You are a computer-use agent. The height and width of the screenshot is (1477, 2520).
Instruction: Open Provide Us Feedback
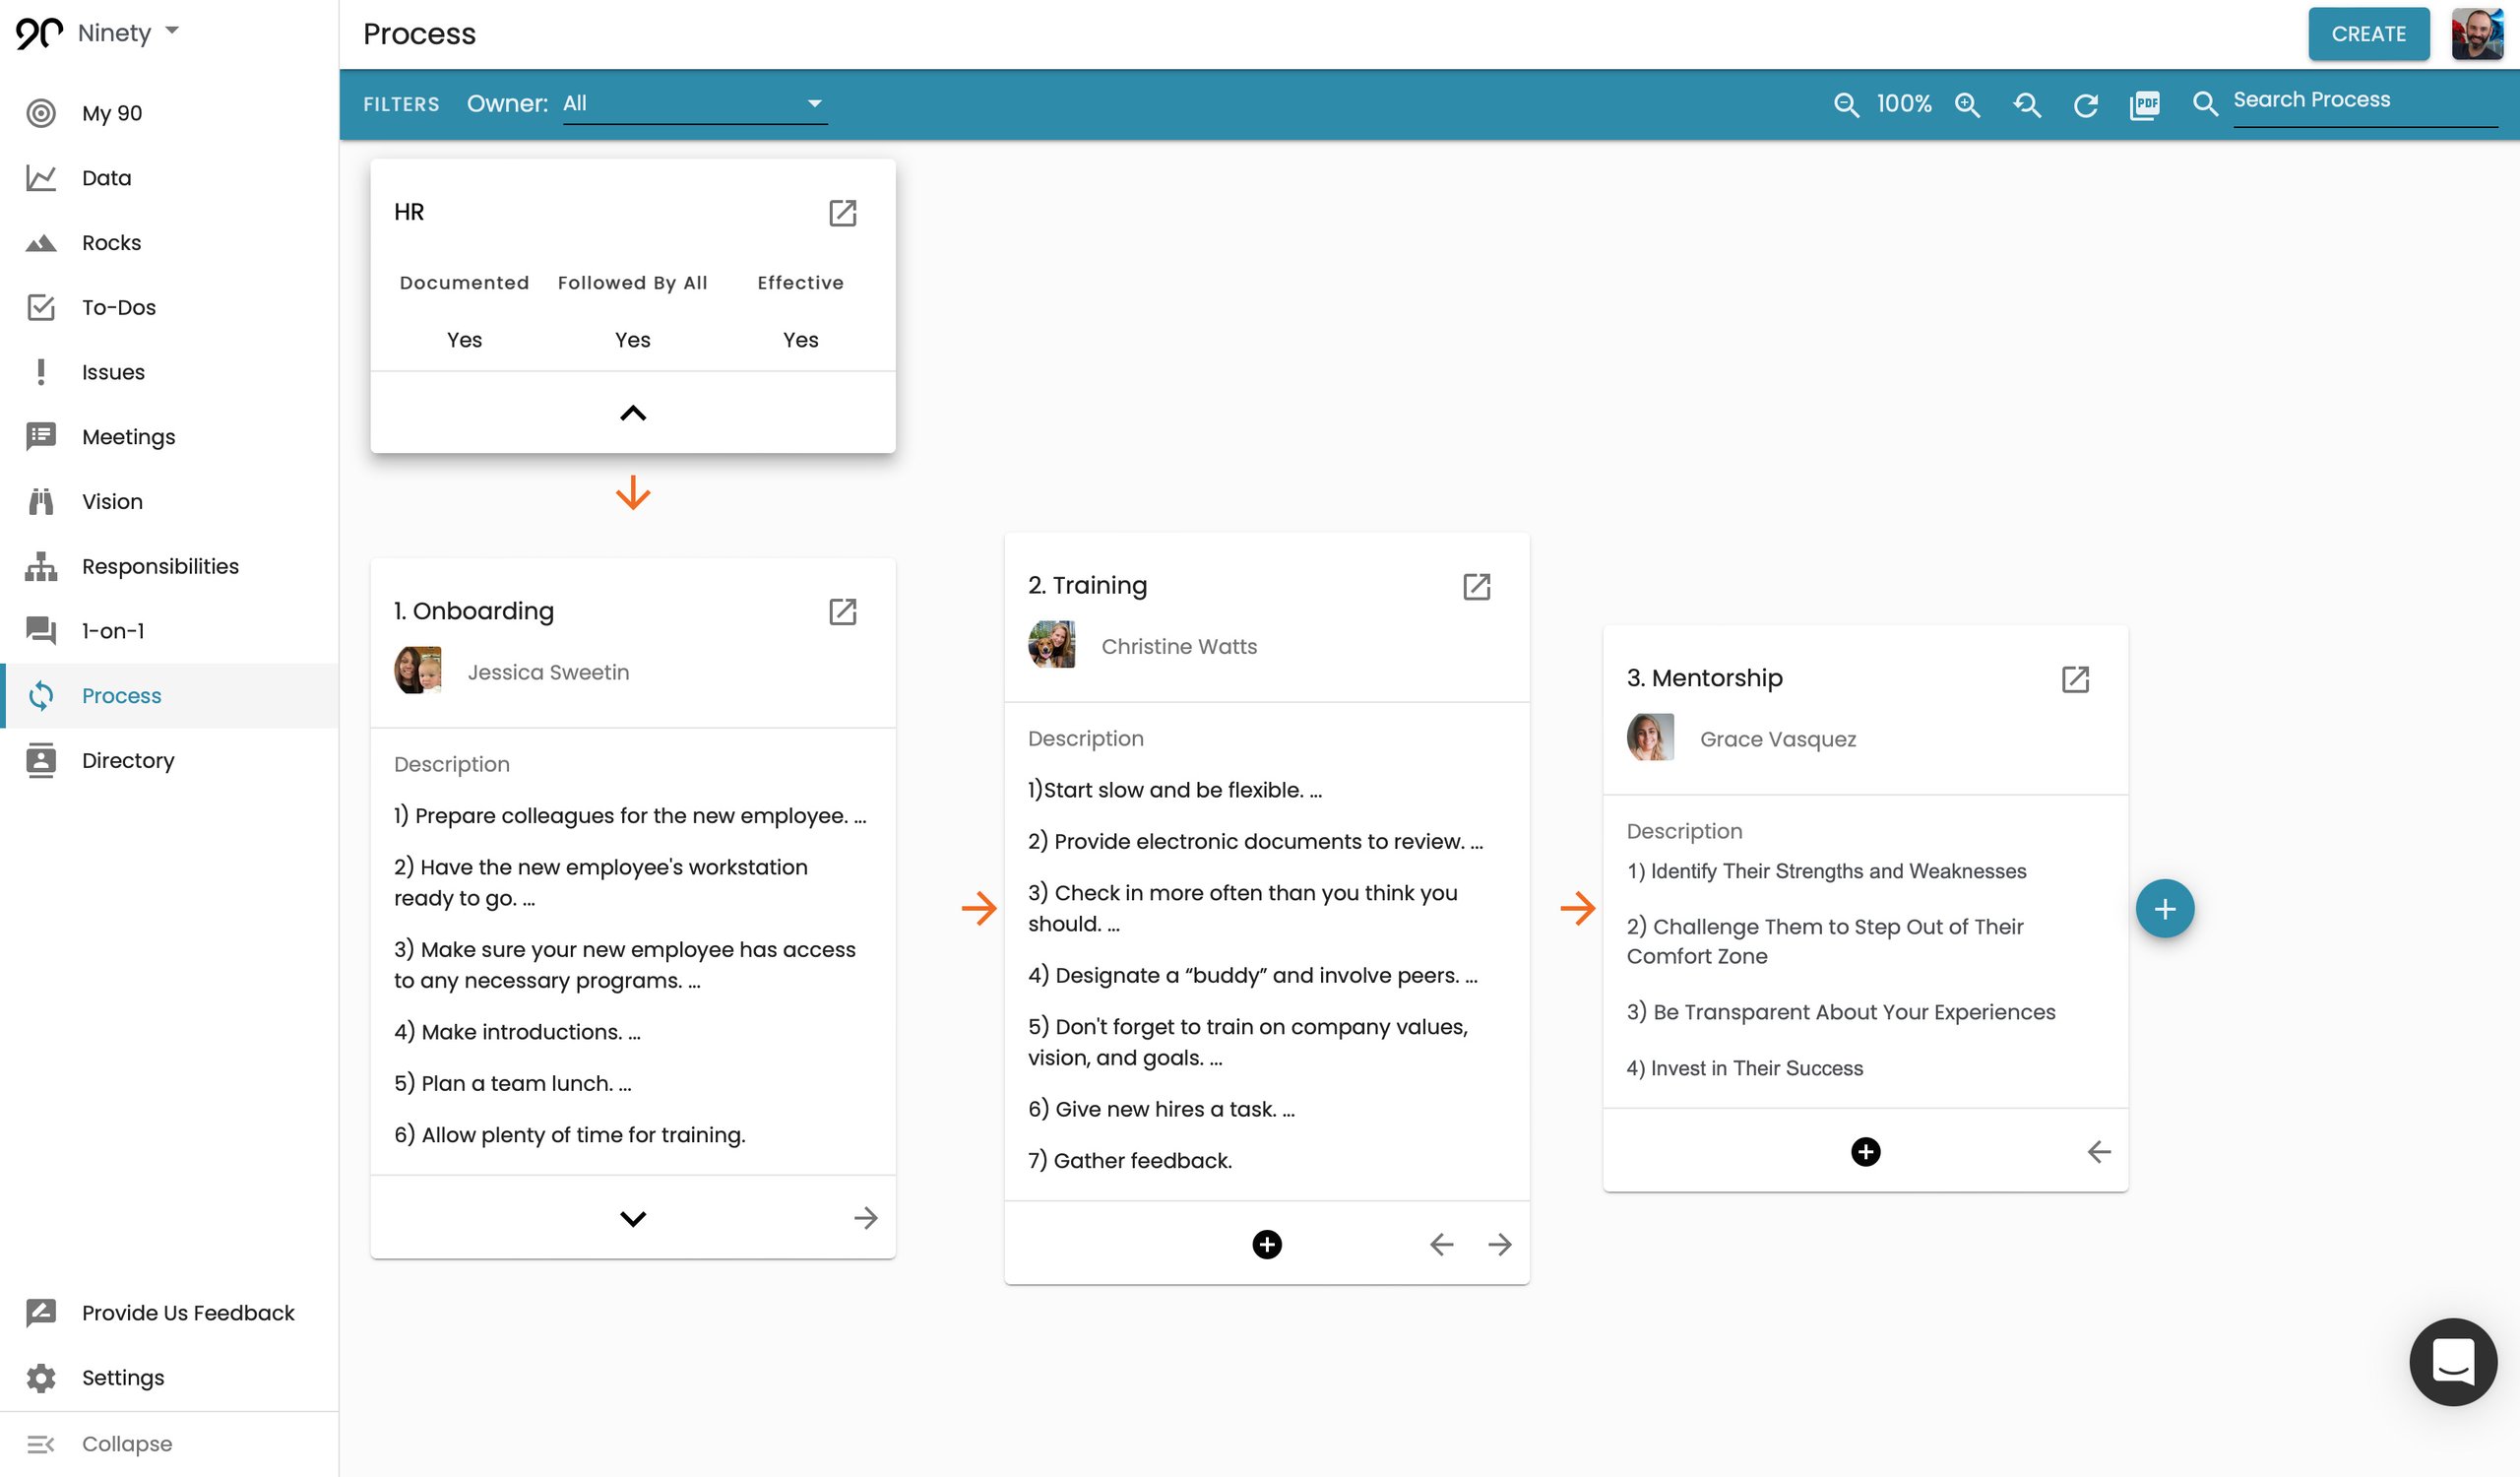(x=186, y=1312)
